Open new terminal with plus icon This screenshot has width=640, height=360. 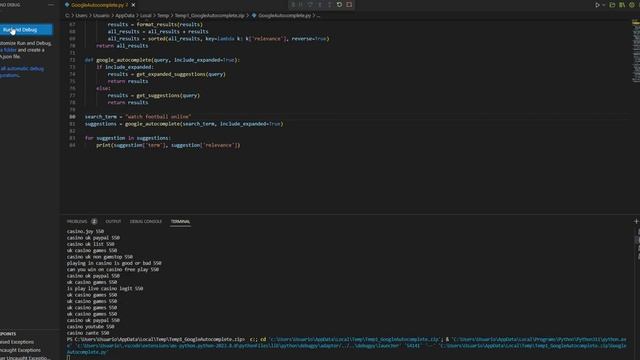tap(636, 222)
